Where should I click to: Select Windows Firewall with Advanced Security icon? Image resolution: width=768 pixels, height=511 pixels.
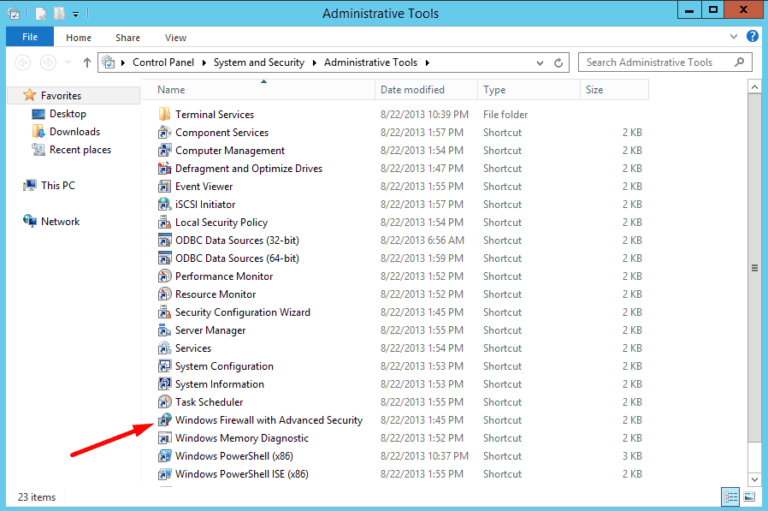point(165,420)
